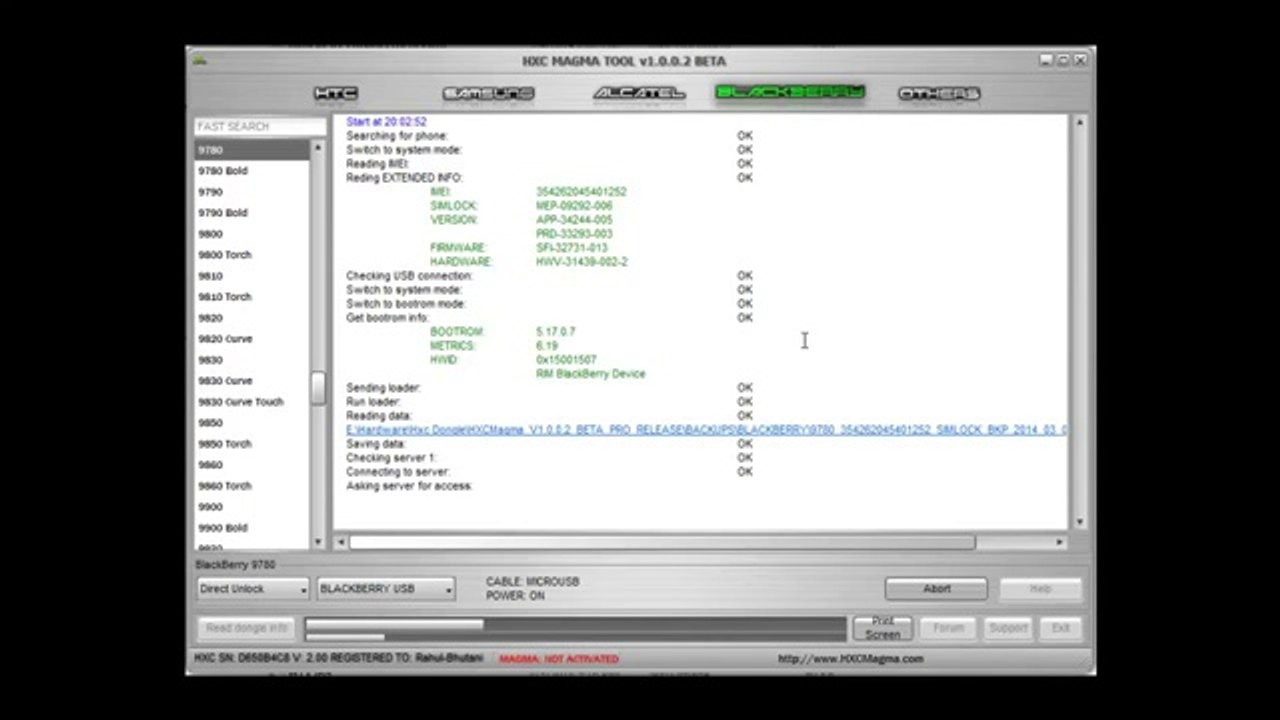Click the FAST SEARCH input field

260,127
